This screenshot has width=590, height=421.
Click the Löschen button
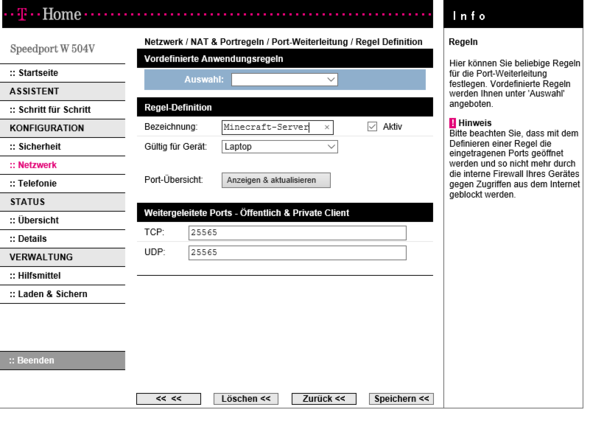[246, 399]
